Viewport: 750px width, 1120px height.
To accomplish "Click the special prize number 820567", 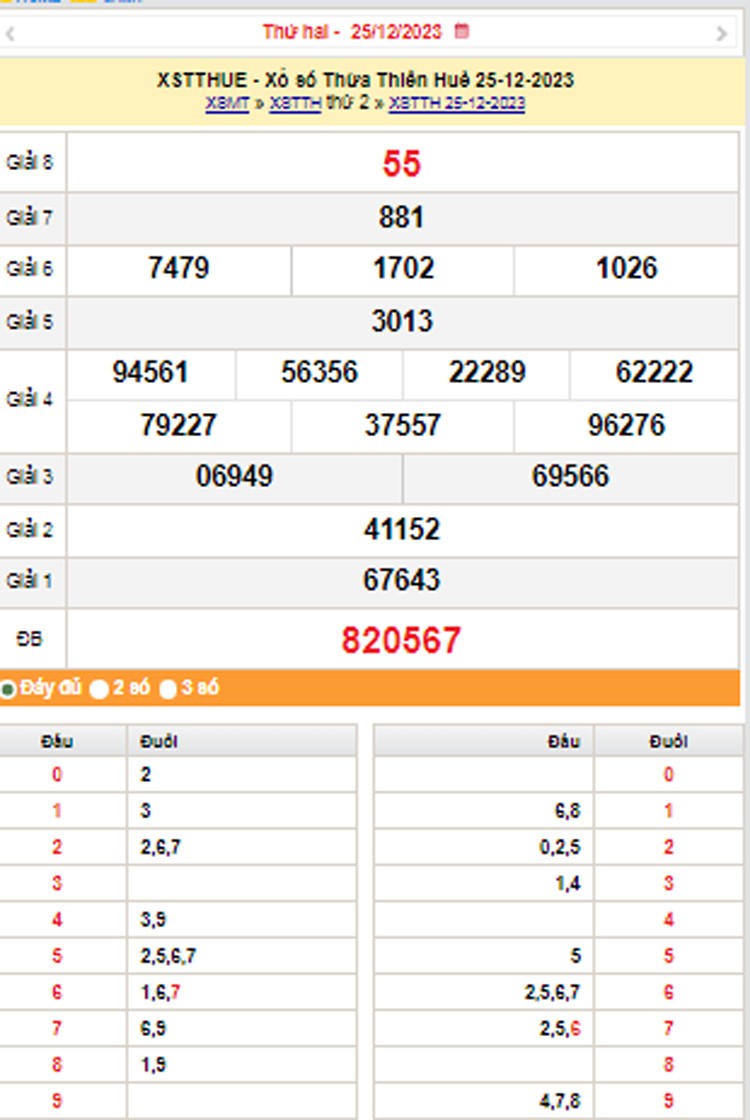I will pos(401,640).
